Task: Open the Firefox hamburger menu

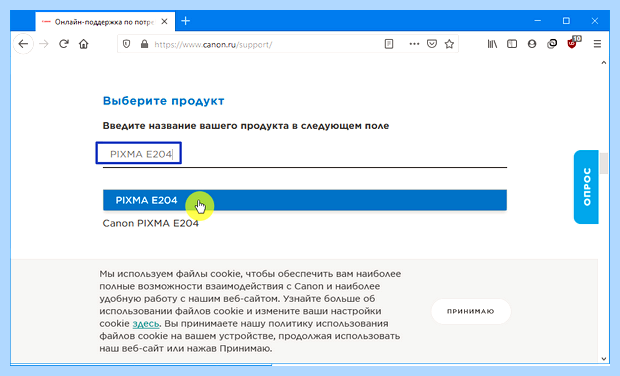Action: [597, 44]
